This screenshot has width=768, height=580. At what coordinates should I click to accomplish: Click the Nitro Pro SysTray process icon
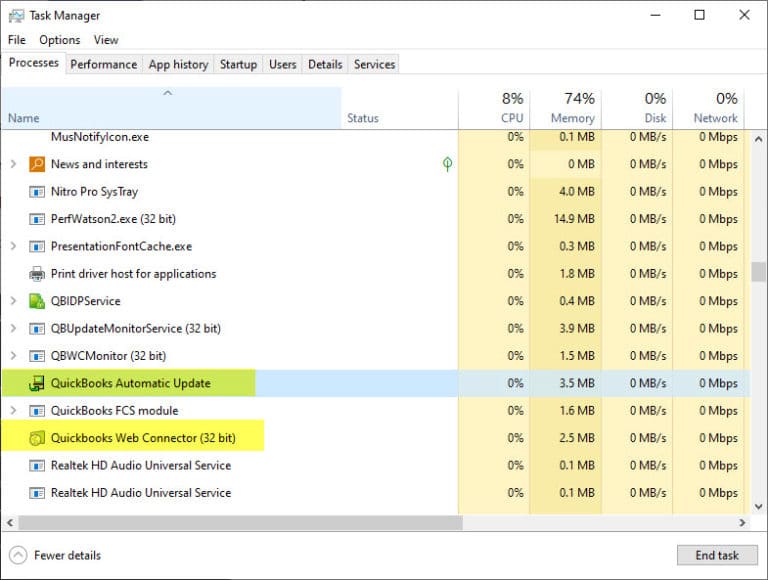pyautogui.click(x=37, y=192)
